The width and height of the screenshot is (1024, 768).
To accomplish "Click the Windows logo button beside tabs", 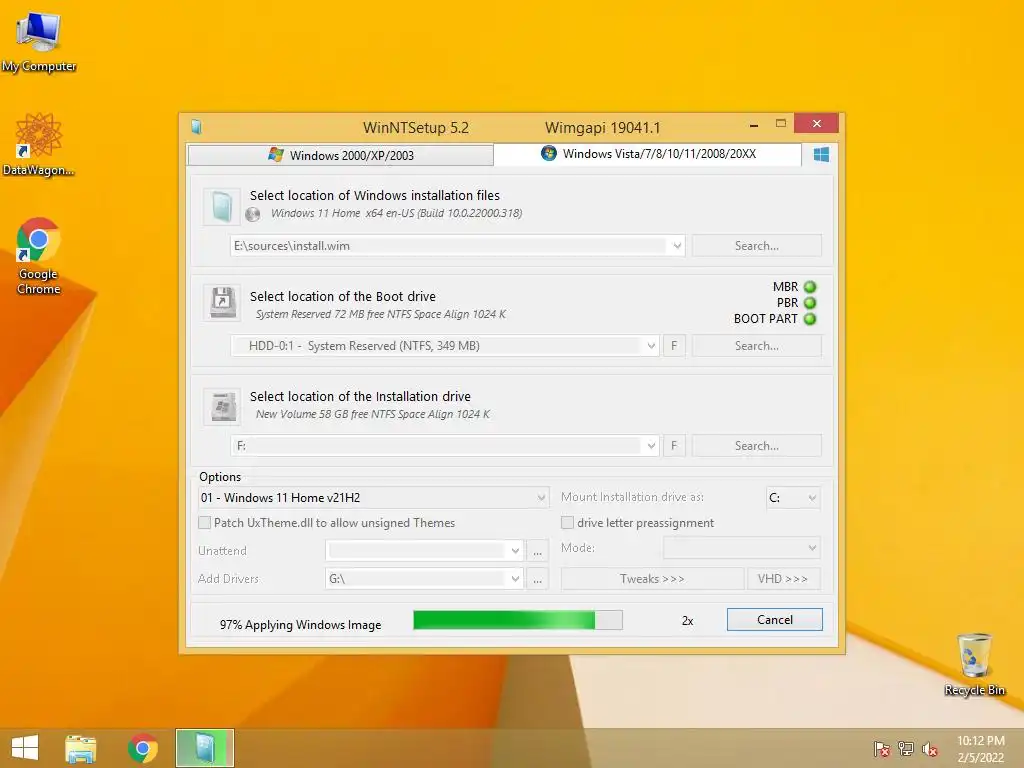I will point(821,154).
